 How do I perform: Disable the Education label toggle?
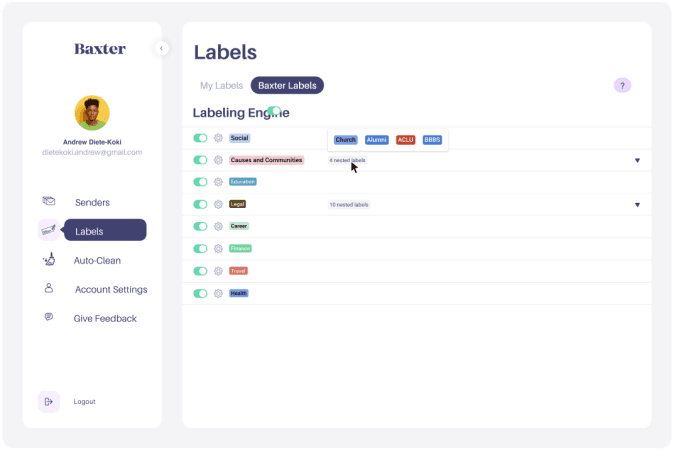(x=200, y=182)
